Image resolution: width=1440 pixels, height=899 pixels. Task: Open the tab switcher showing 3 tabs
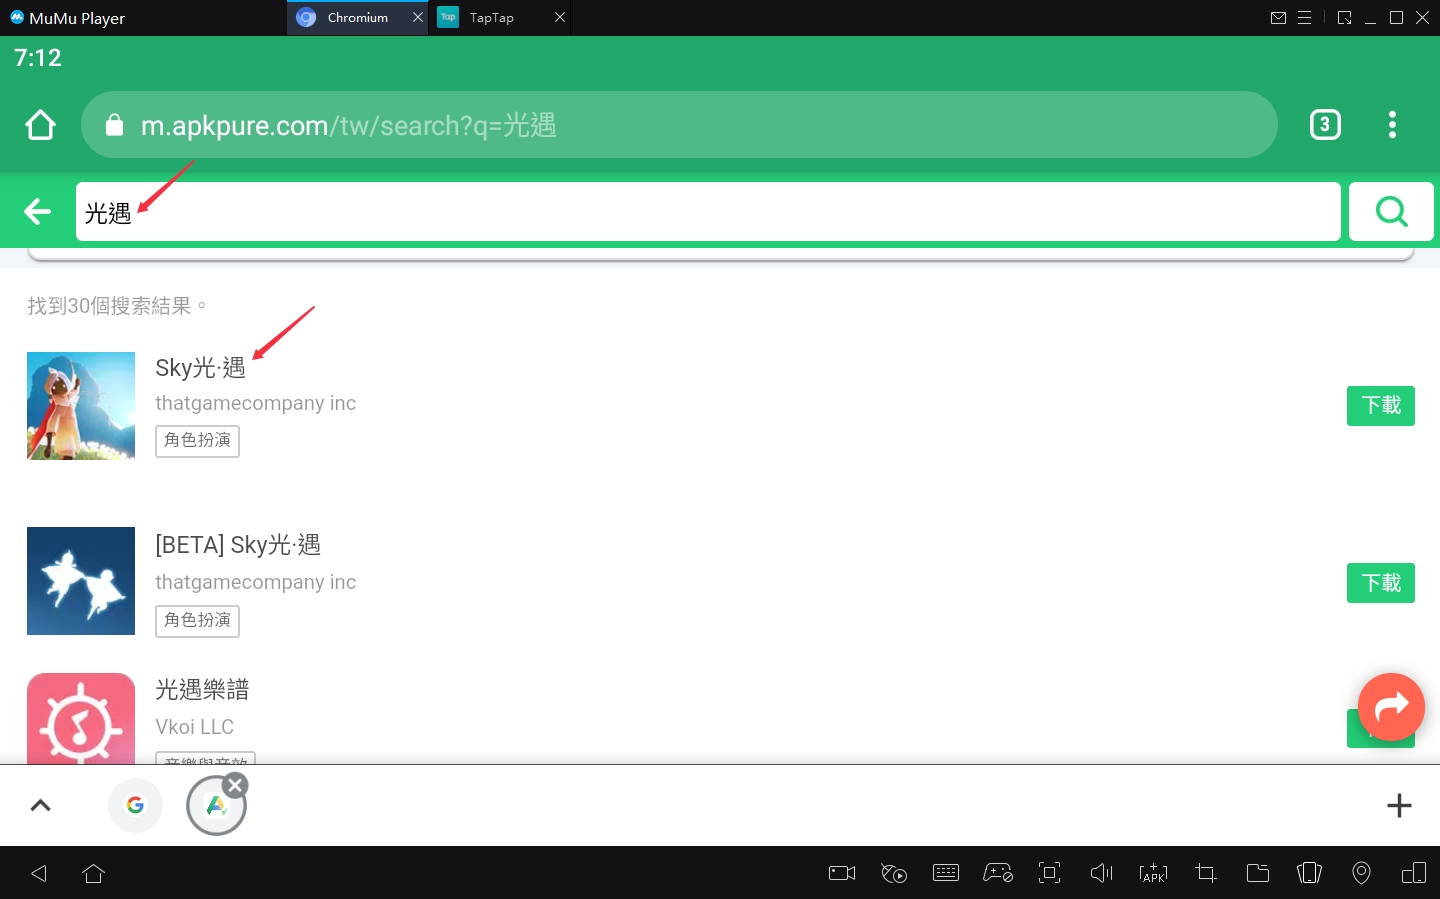[1325, 124]
